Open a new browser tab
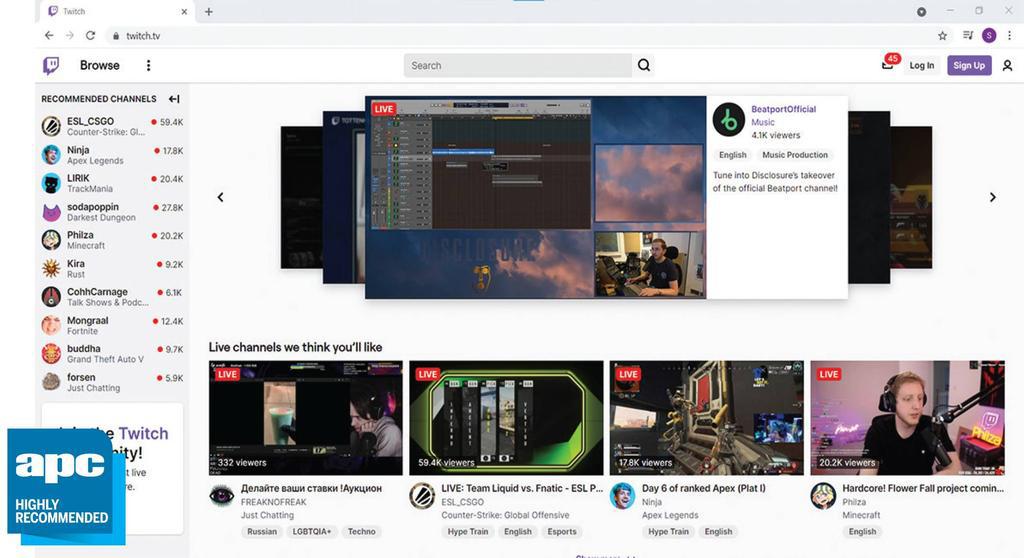Viewport: 1024px width, 558px height. (x=208, y=12)
